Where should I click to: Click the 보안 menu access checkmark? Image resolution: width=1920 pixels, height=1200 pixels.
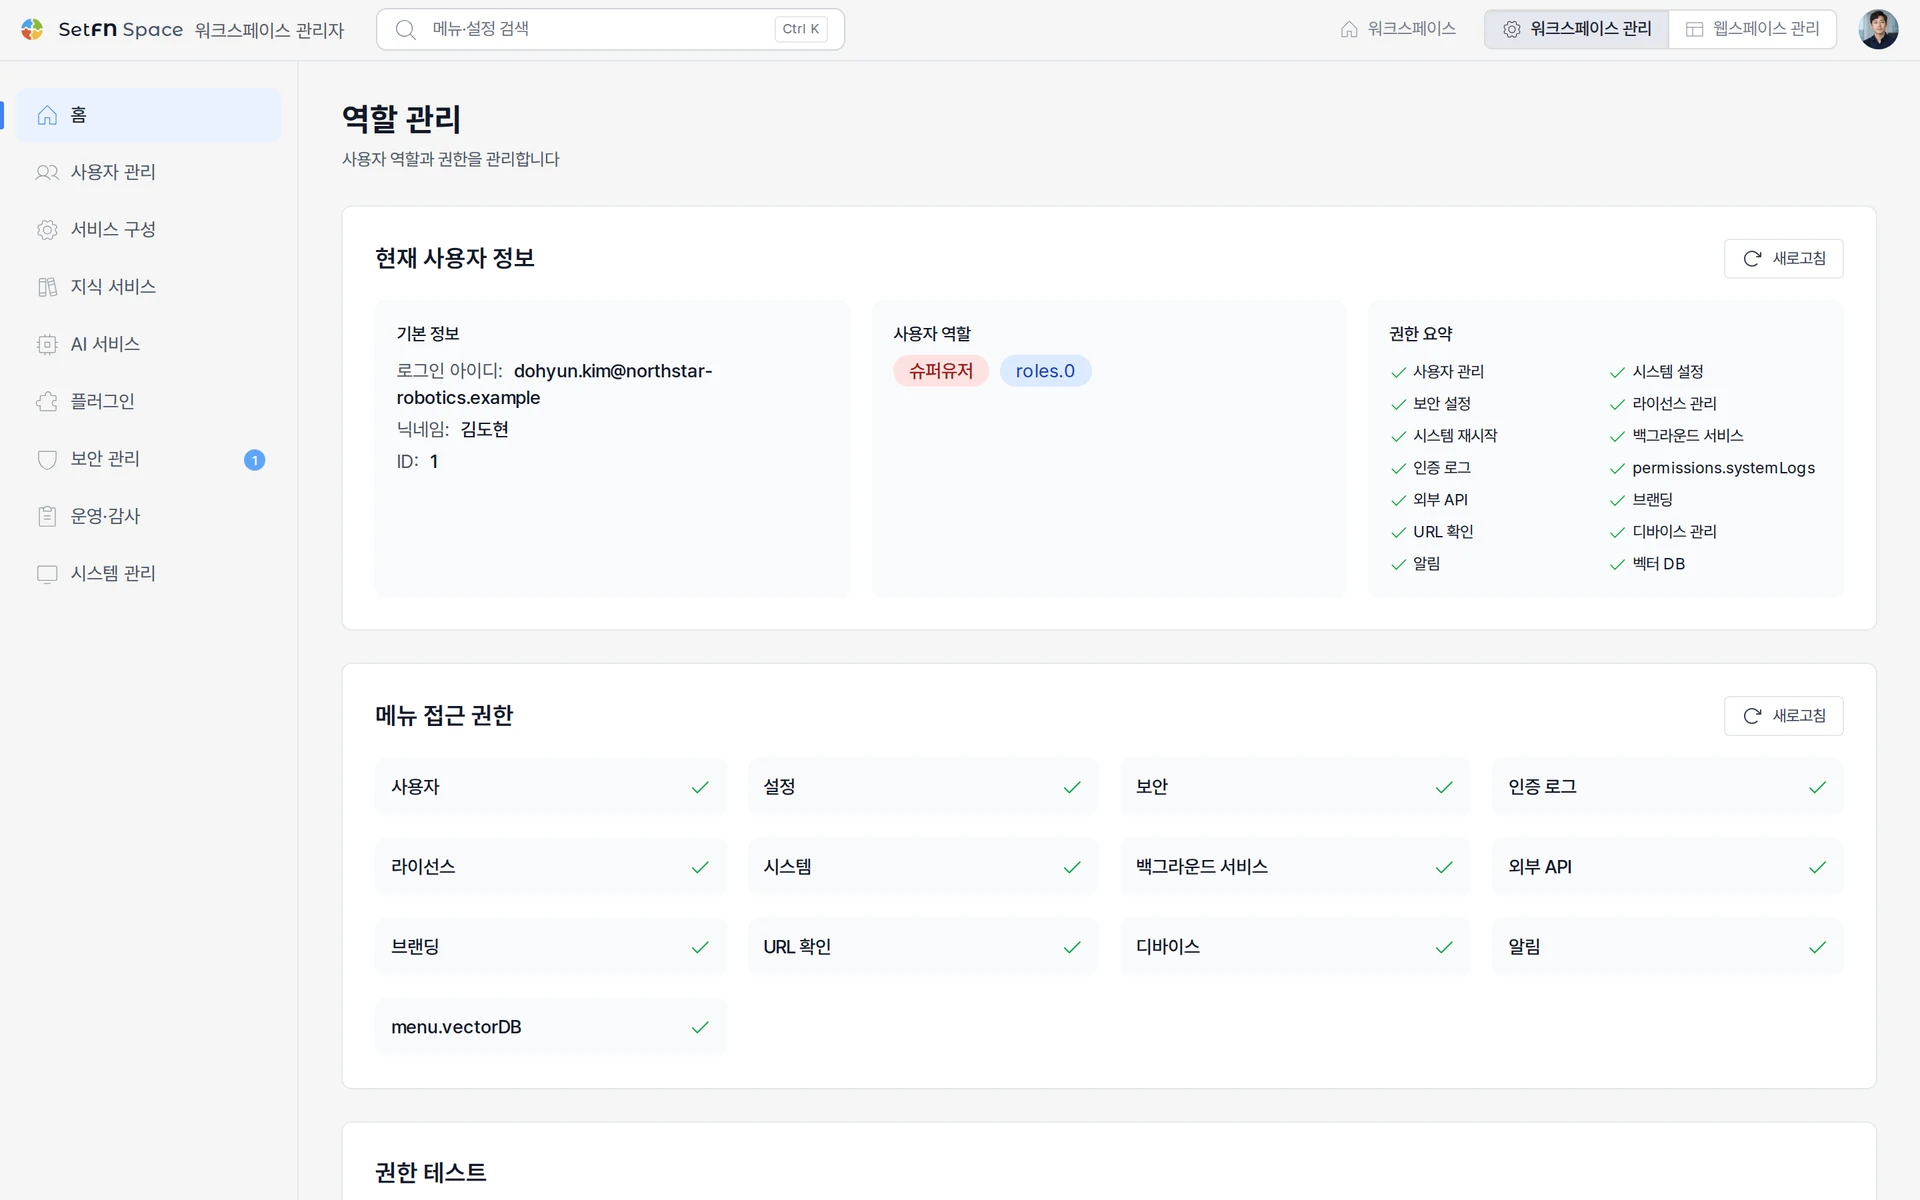[1444, 787]
